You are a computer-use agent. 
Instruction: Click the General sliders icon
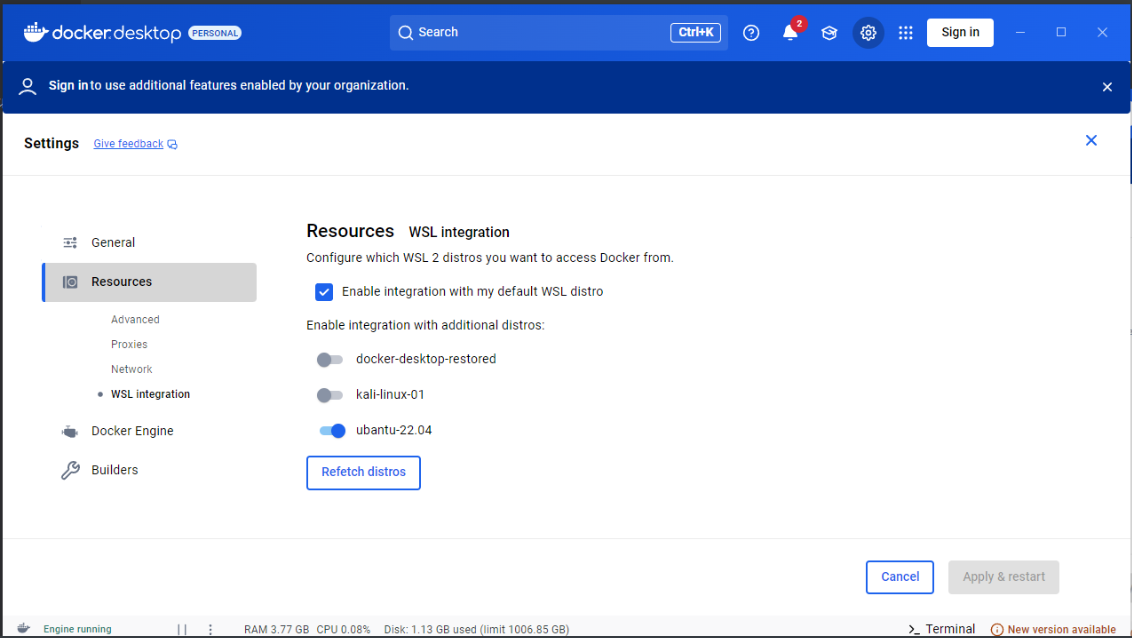(x=70, y=242)
